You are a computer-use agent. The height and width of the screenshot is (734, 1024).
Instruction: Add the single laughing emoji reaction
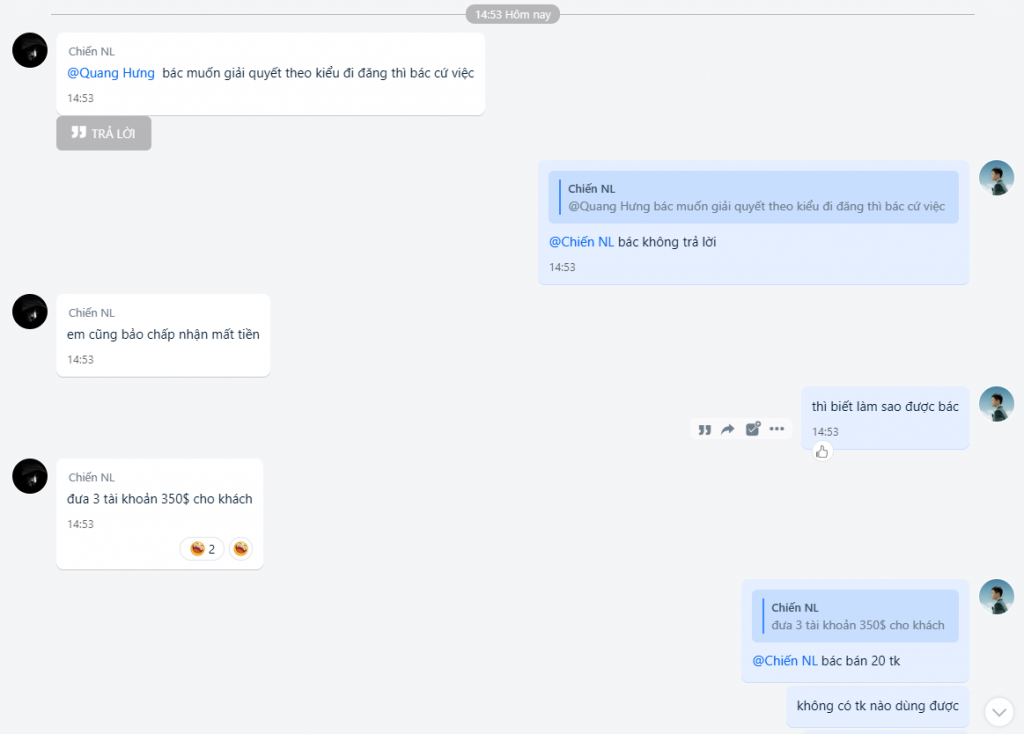pyautogui.click(x=241, y=549)
